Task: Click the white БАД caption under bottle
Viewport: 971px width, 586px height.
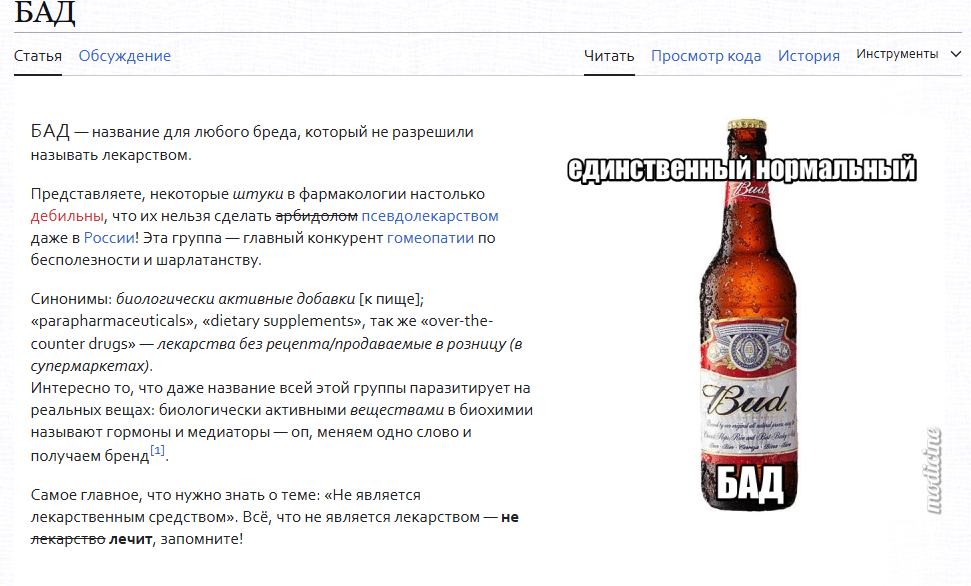Action: coord(749,483)
